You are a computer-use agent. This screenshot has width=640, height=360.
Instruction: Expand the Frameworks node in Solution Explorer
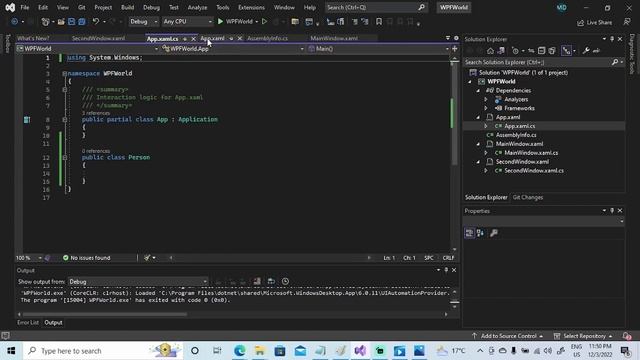click(486, 109)
